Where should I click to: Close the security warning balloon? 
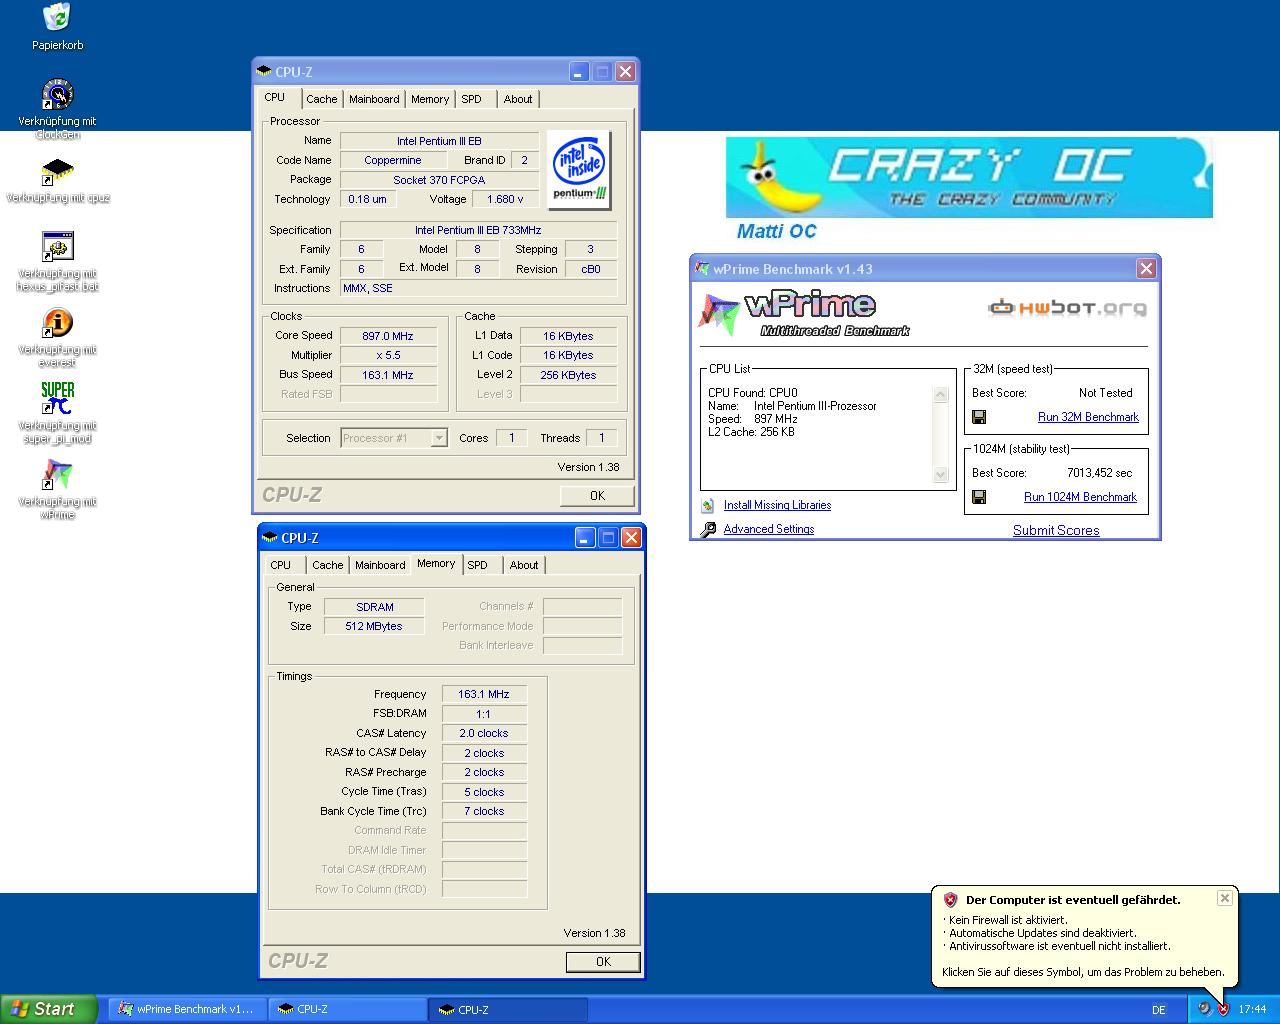(x=1224, y=898)
